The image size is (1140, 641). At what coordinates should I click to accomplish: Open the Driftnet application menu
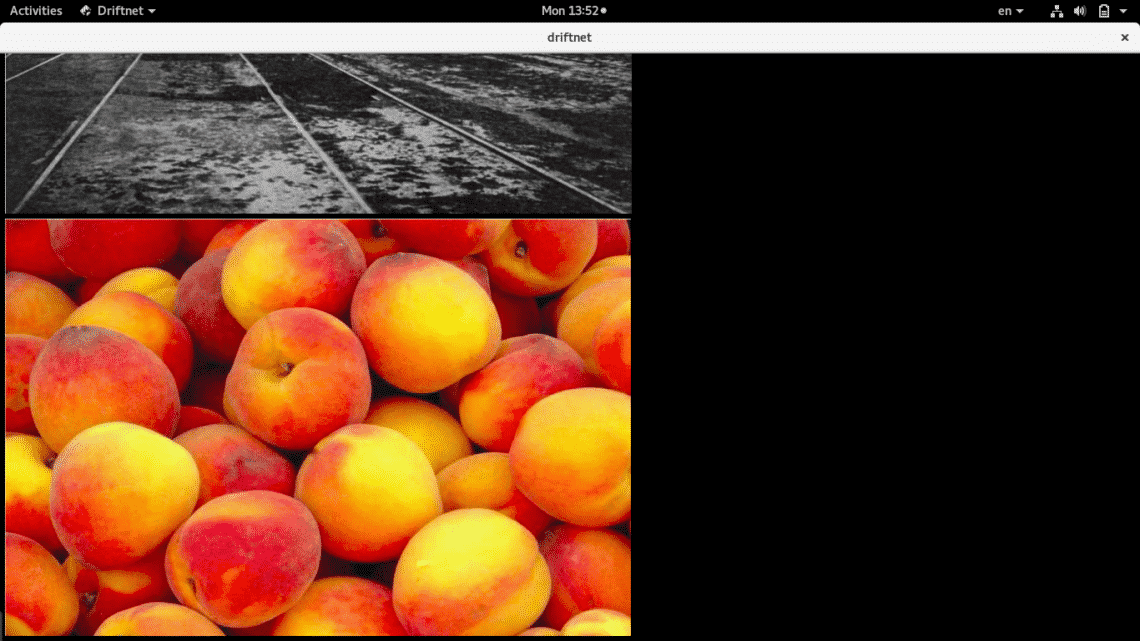click(118, 11)
